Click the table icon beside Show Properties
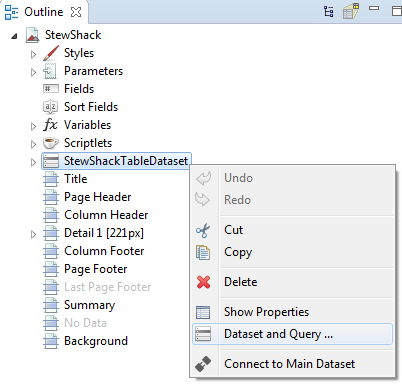402x385 pixels. [x=203, y=312]
